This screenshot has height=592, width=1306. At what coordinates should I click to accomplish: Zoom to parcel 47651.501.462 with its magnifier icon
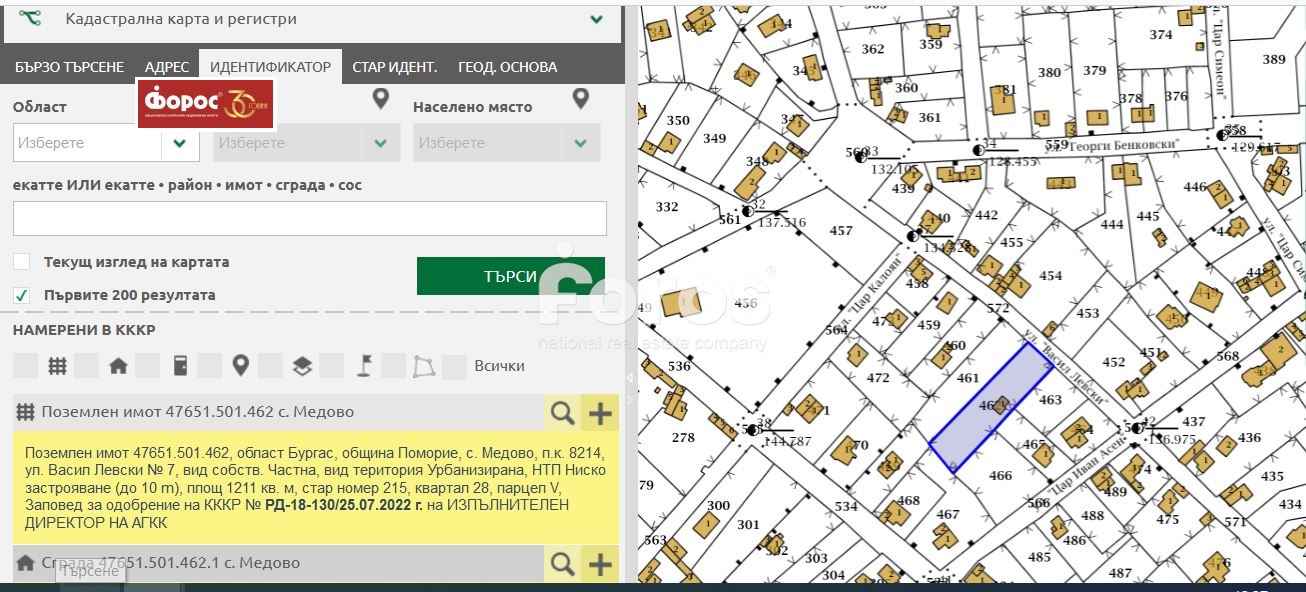point(563,412)
